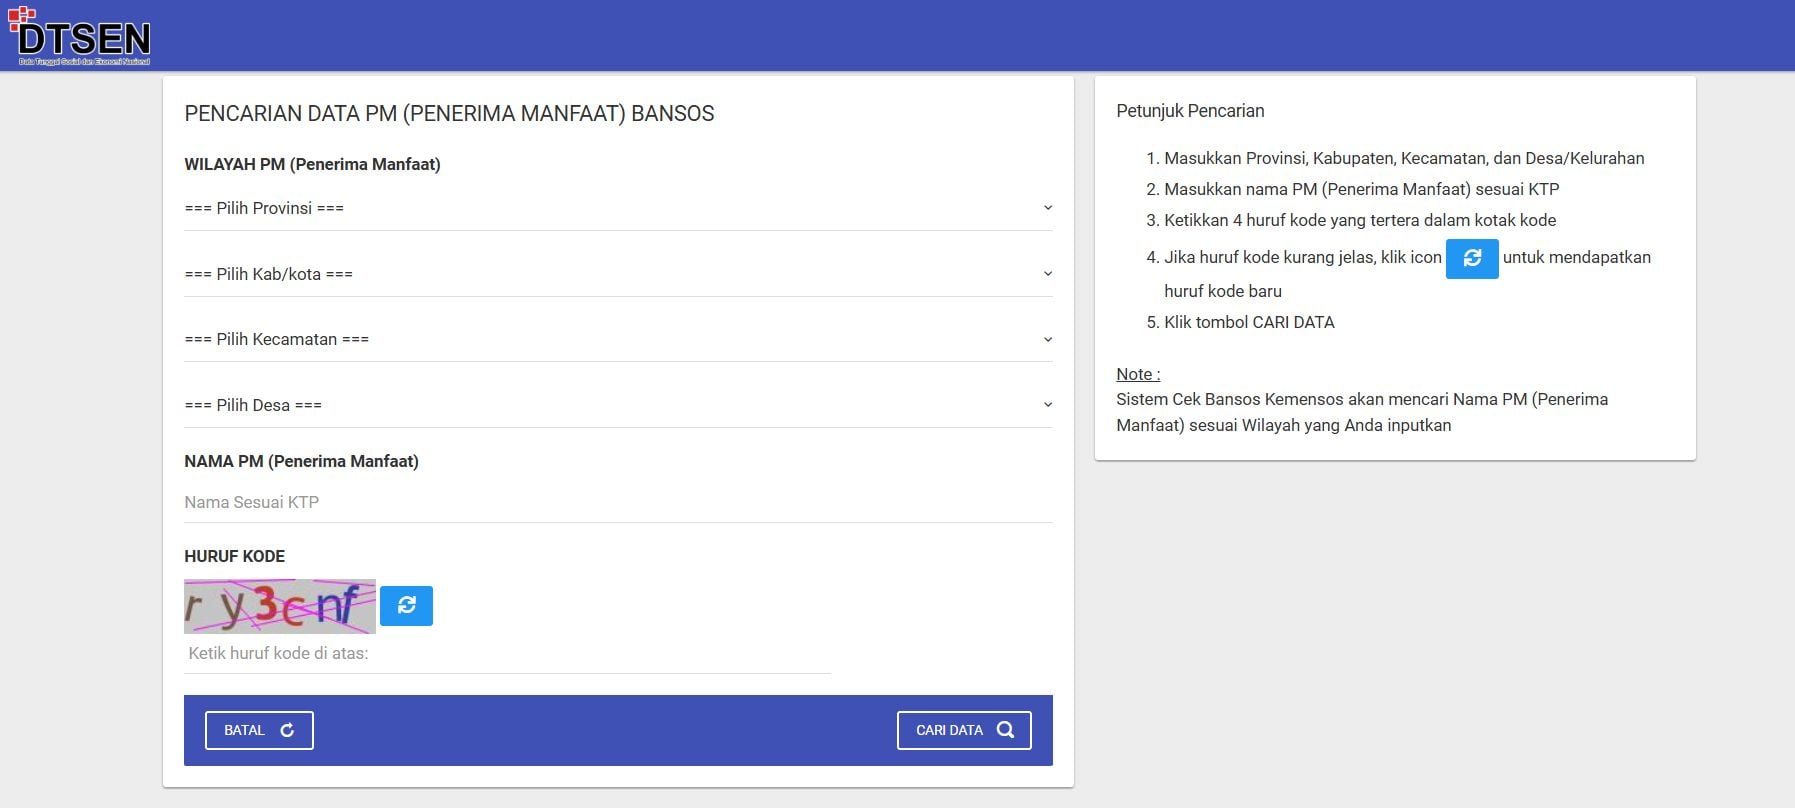Click the Petunjuk Pencarian panel heading
This screenshot has width=1795, height=808.
pos(1190,111)
